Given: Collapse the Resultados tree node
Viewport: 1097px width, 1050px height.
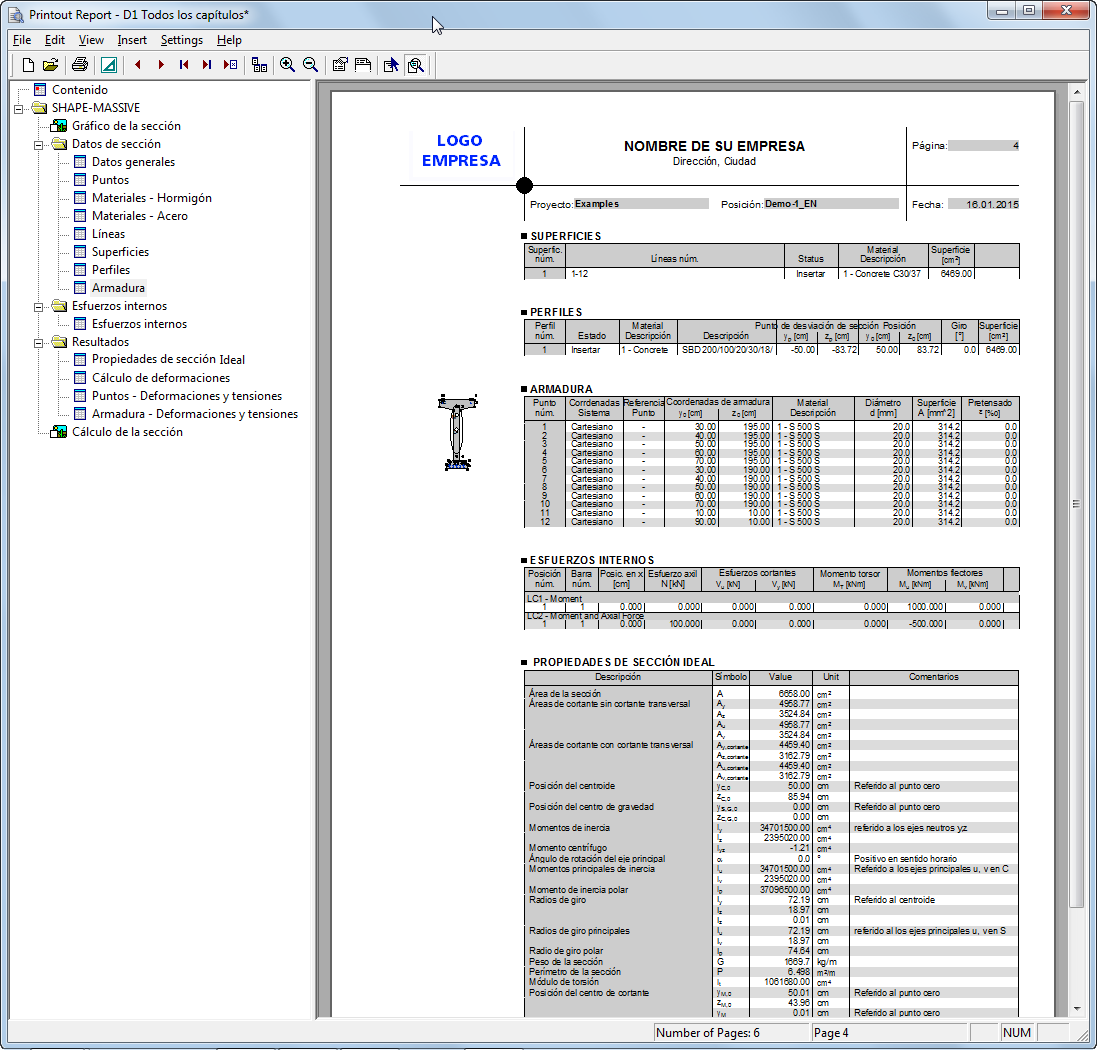Looking at the screenshot, I should (38, 343).
